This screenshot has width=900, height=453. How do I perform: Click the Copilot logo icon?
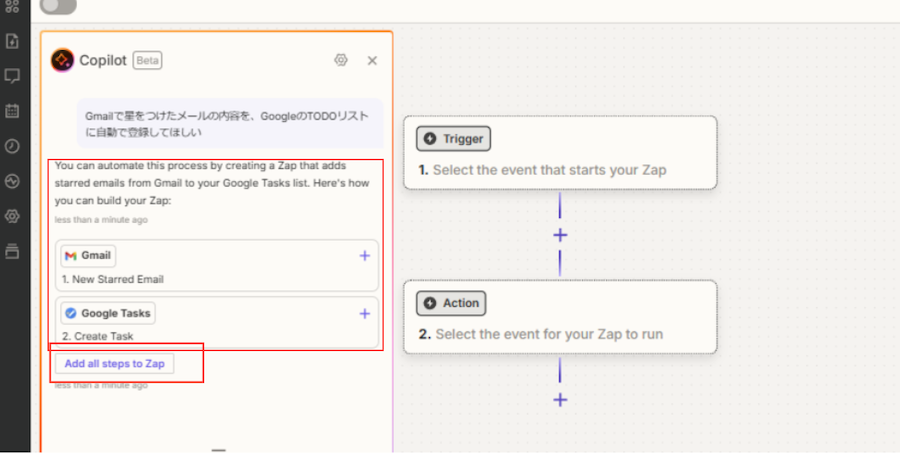tap(62, 60)
